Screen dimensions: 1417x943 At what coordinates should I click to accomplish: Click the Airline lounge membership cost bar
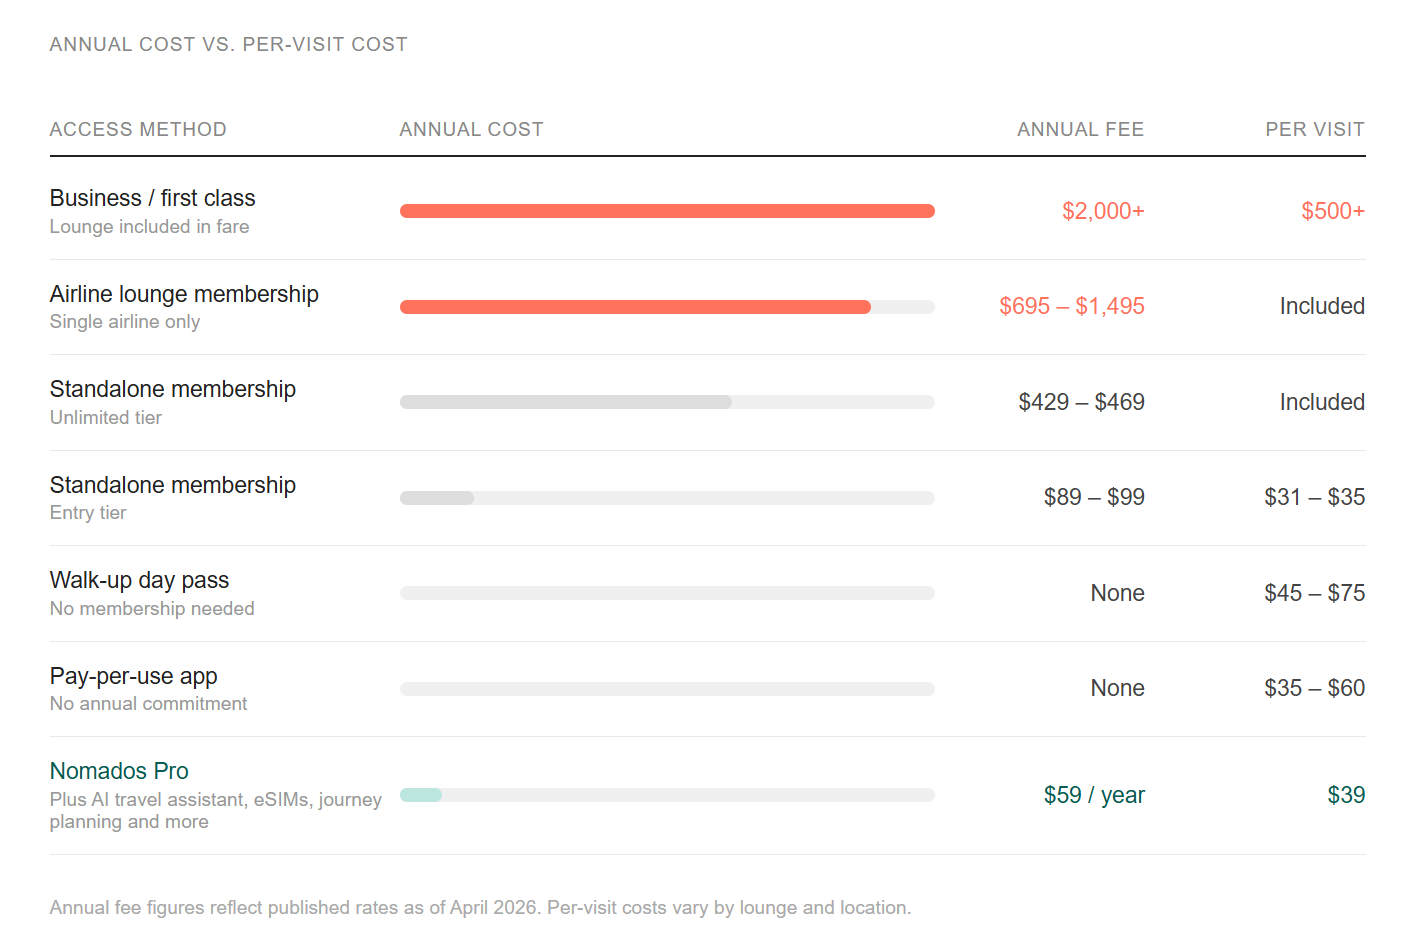coord(635,307)
